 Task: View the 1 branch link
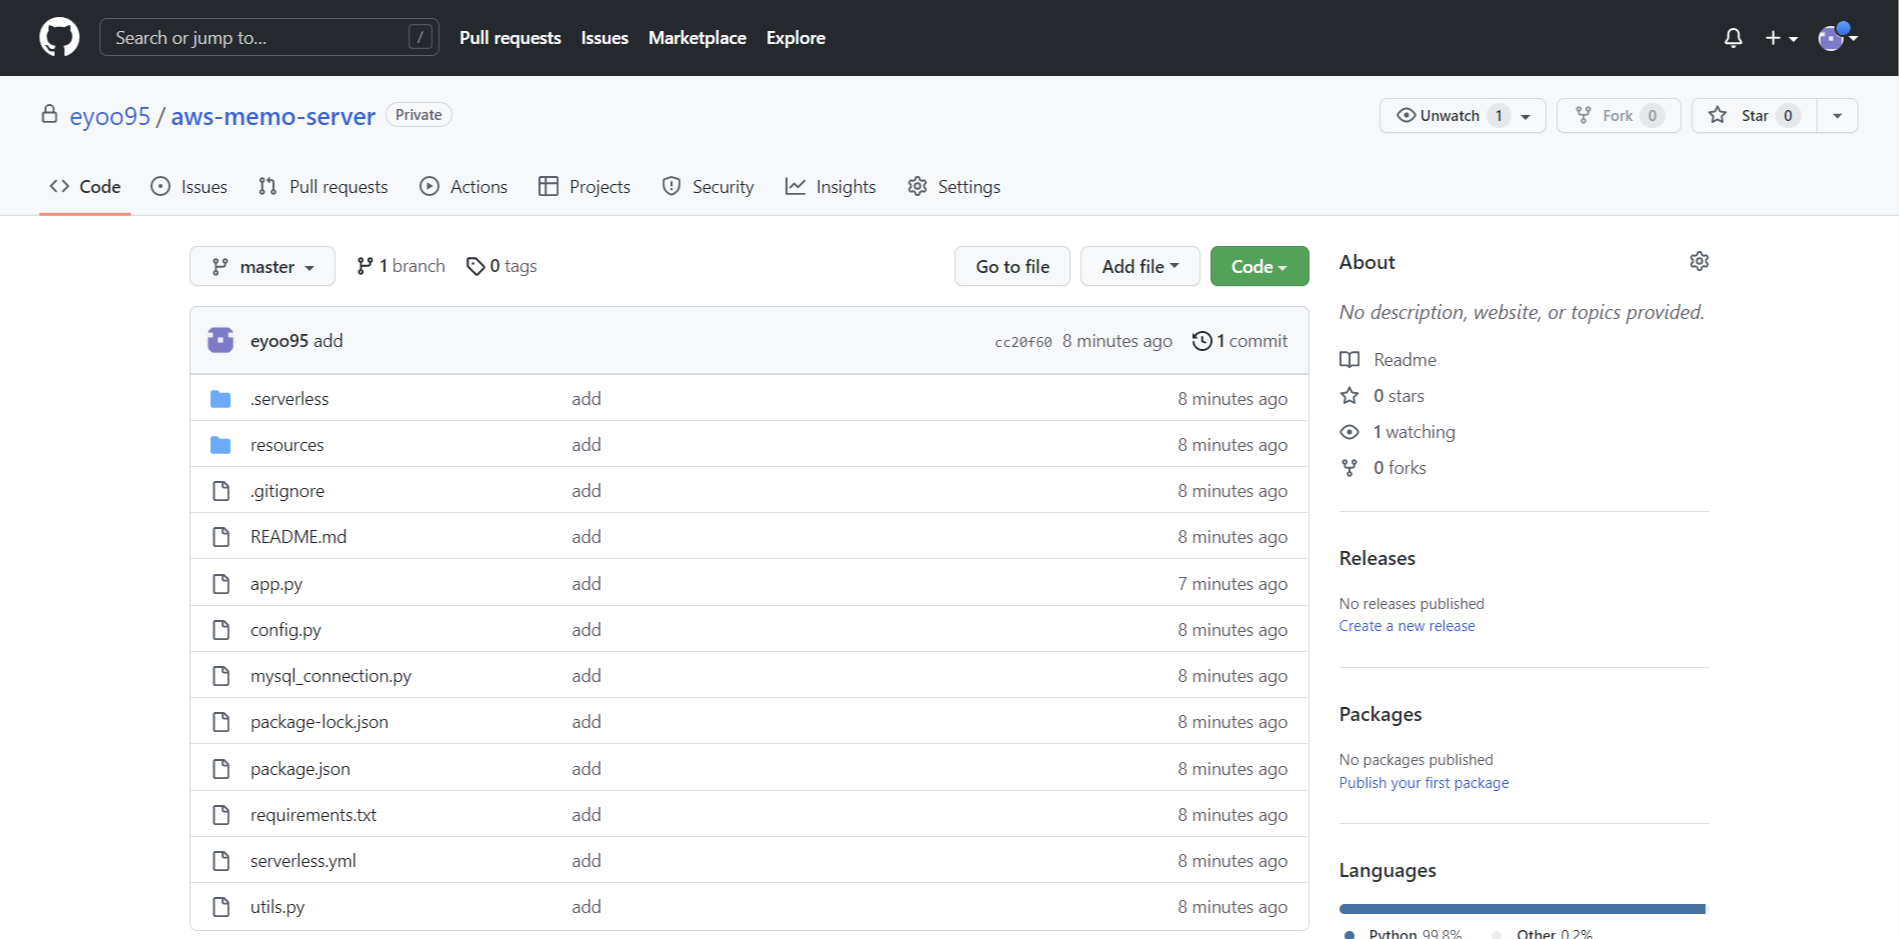point(401,266)
